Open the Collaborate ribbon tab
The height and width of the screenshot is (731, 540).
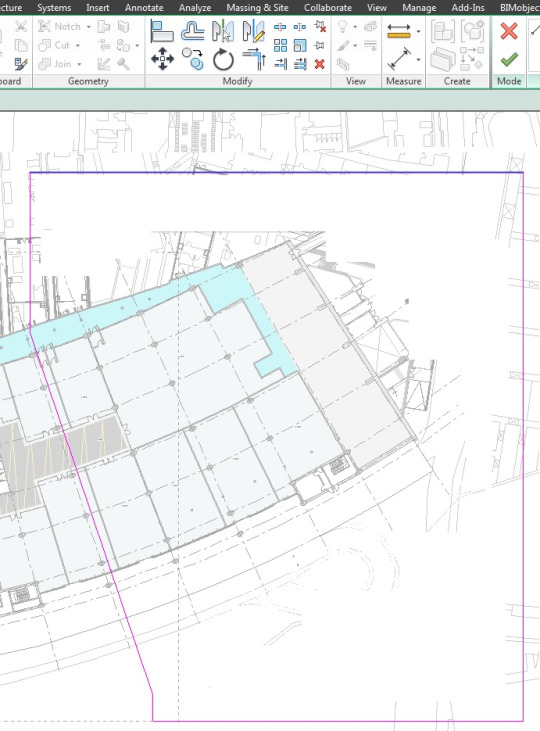click(328, 8)
